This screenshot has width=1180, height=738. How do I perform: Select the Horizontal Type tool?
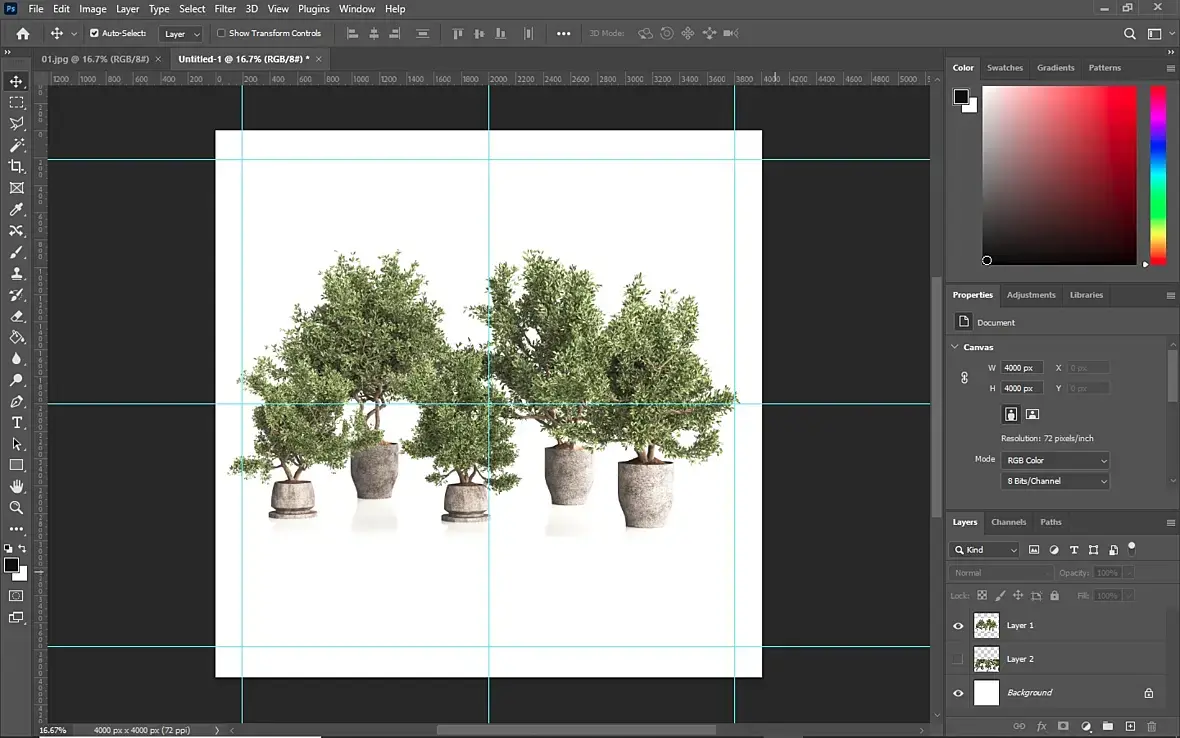16,423
